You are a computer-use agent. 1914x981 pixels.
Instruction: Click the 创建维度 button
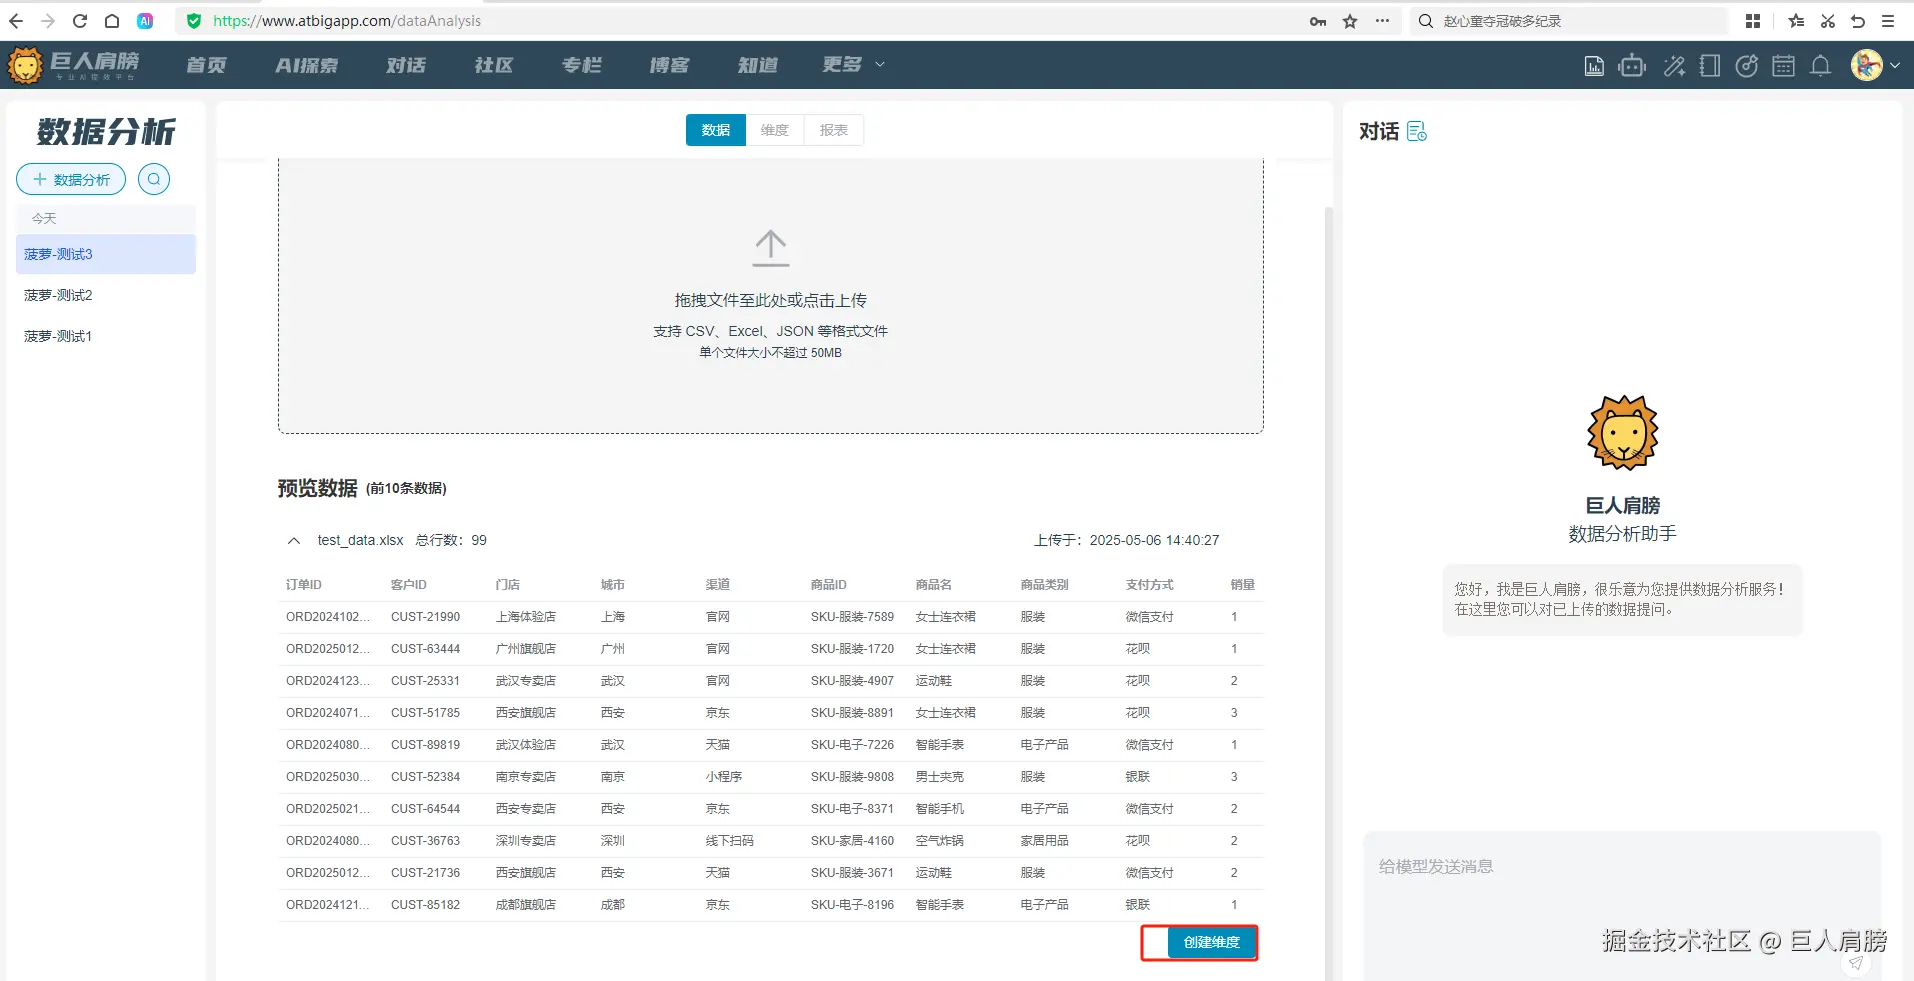pos(1212,942)
